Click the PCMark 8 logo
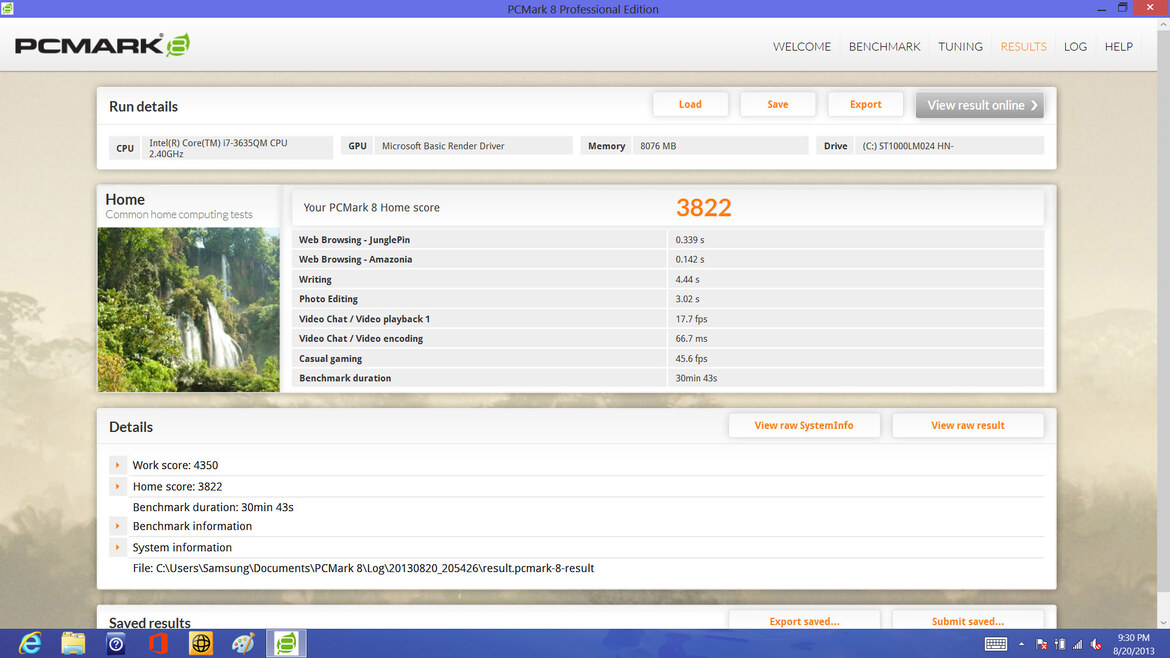The width and height of the screenshot is (1170, 658). point(102,46)
